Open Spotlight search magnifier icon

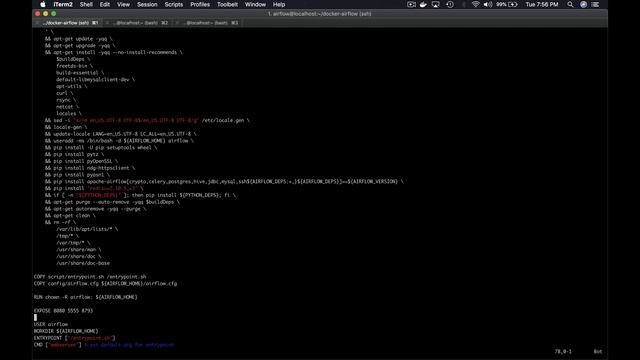point(570,4)
